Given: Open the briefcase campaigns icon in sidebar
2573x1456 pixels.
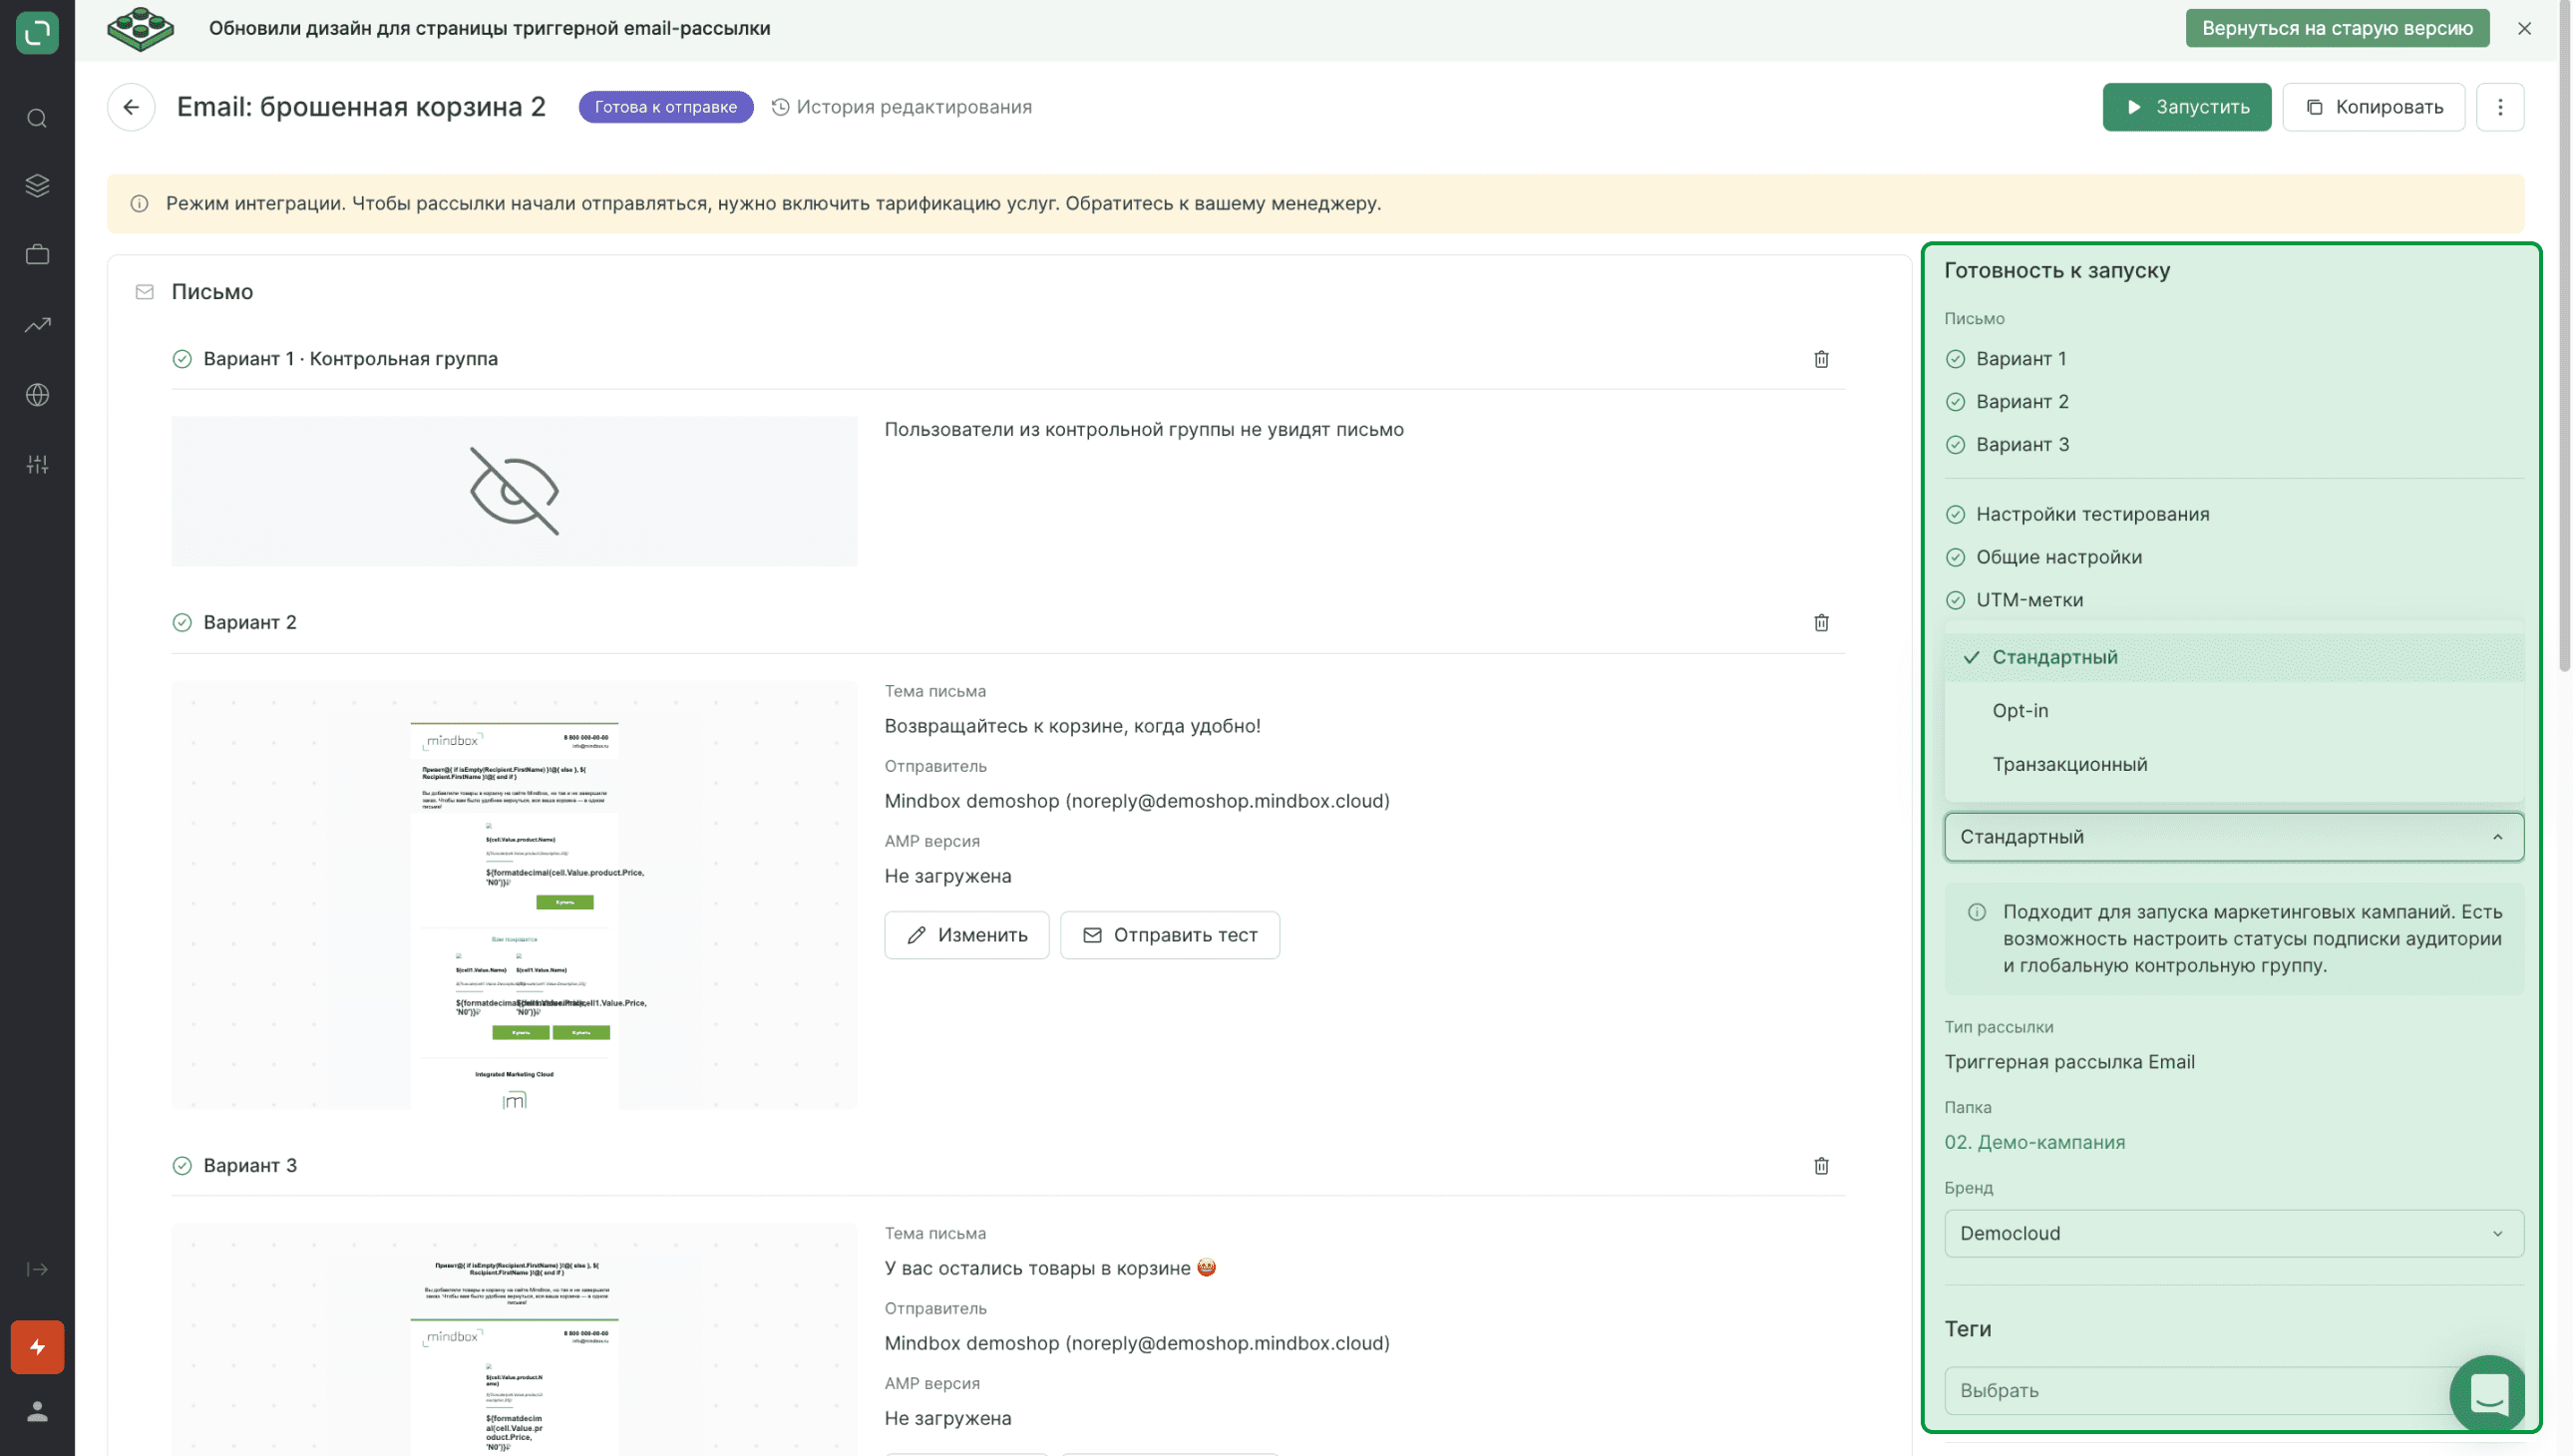Looking at the screenshot, I should [37, 255].
